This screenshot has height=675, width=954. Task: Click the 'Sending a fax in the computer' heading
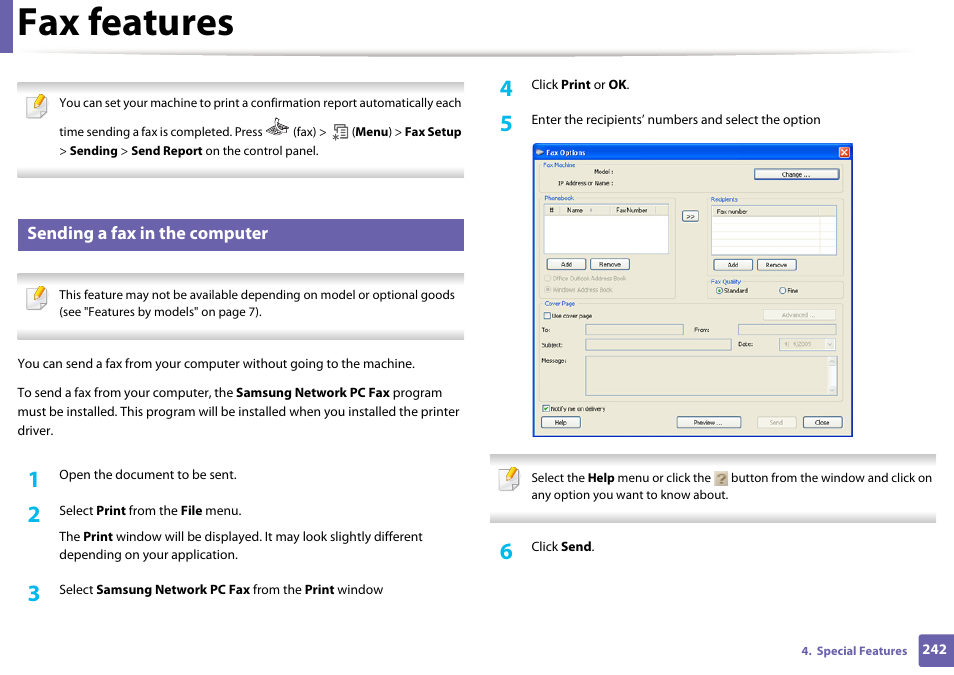tap(147, 234)
